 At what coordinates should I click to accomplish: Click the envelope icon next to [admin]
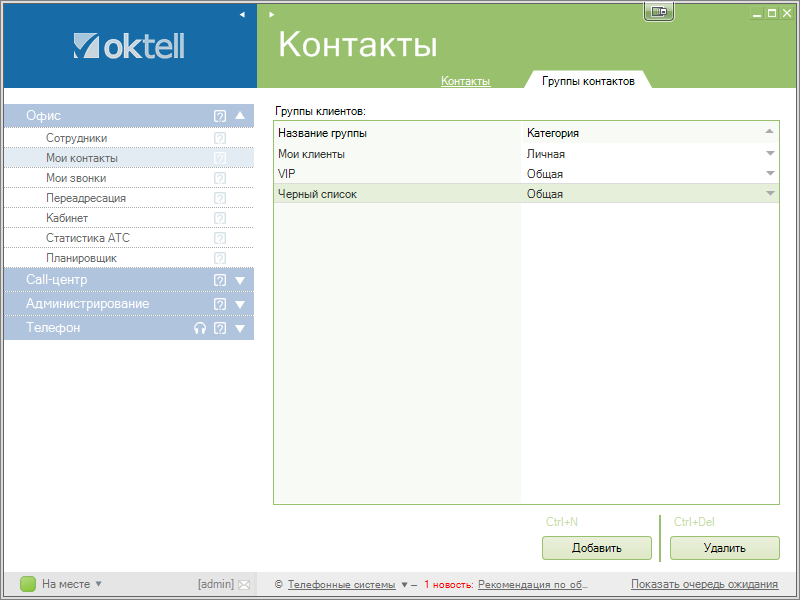243,585
